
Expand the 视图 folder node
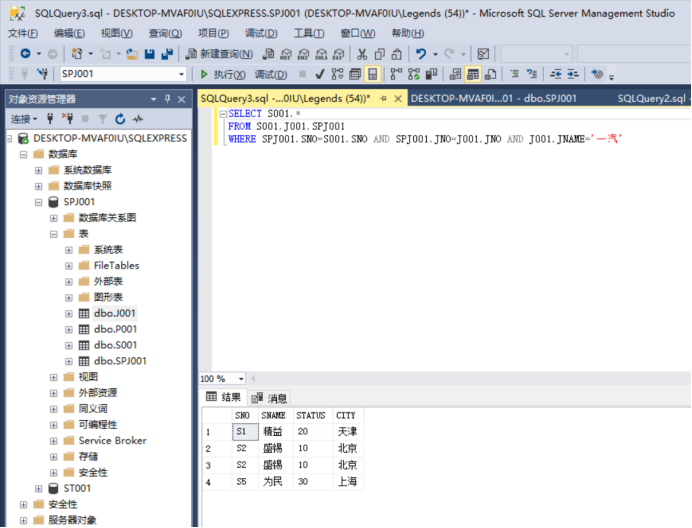(x=53, y=377)
